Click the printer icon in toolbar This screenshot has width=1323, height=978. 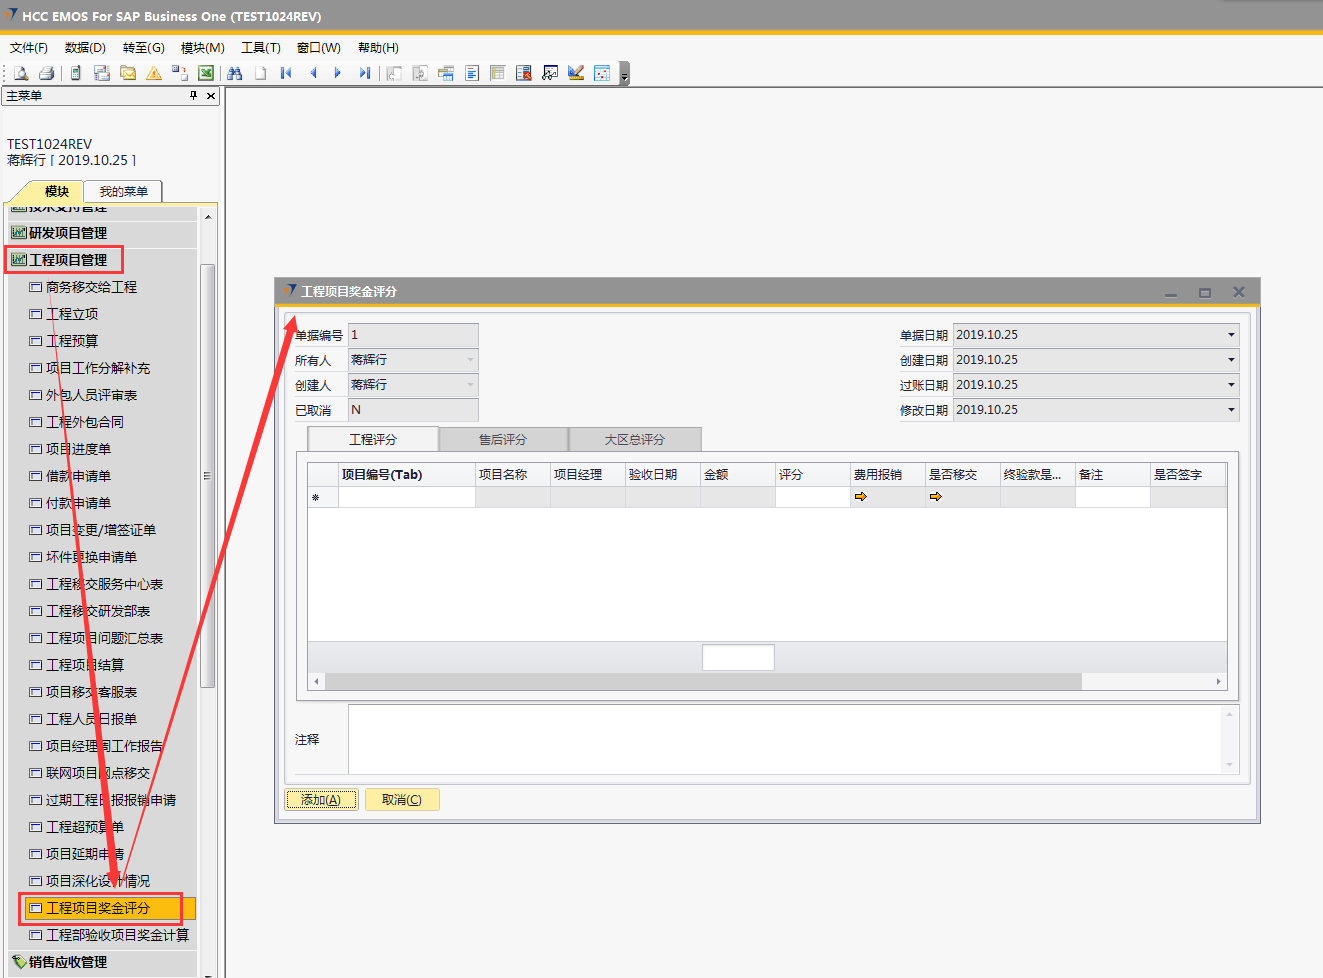46,73
